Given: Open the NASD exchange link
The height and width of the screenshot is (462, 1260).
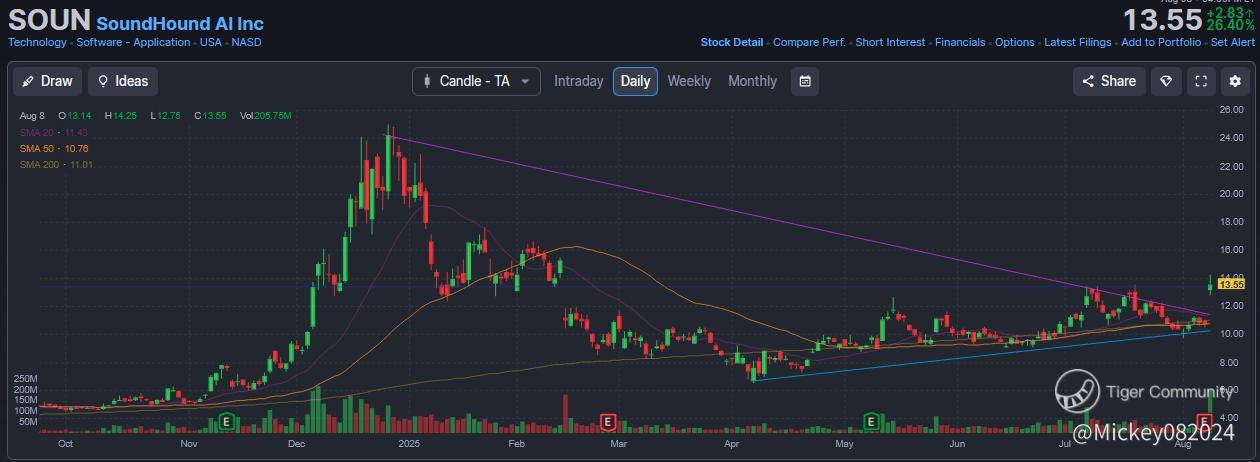Looking at the screenshot, I should click(x=247, y=42).
